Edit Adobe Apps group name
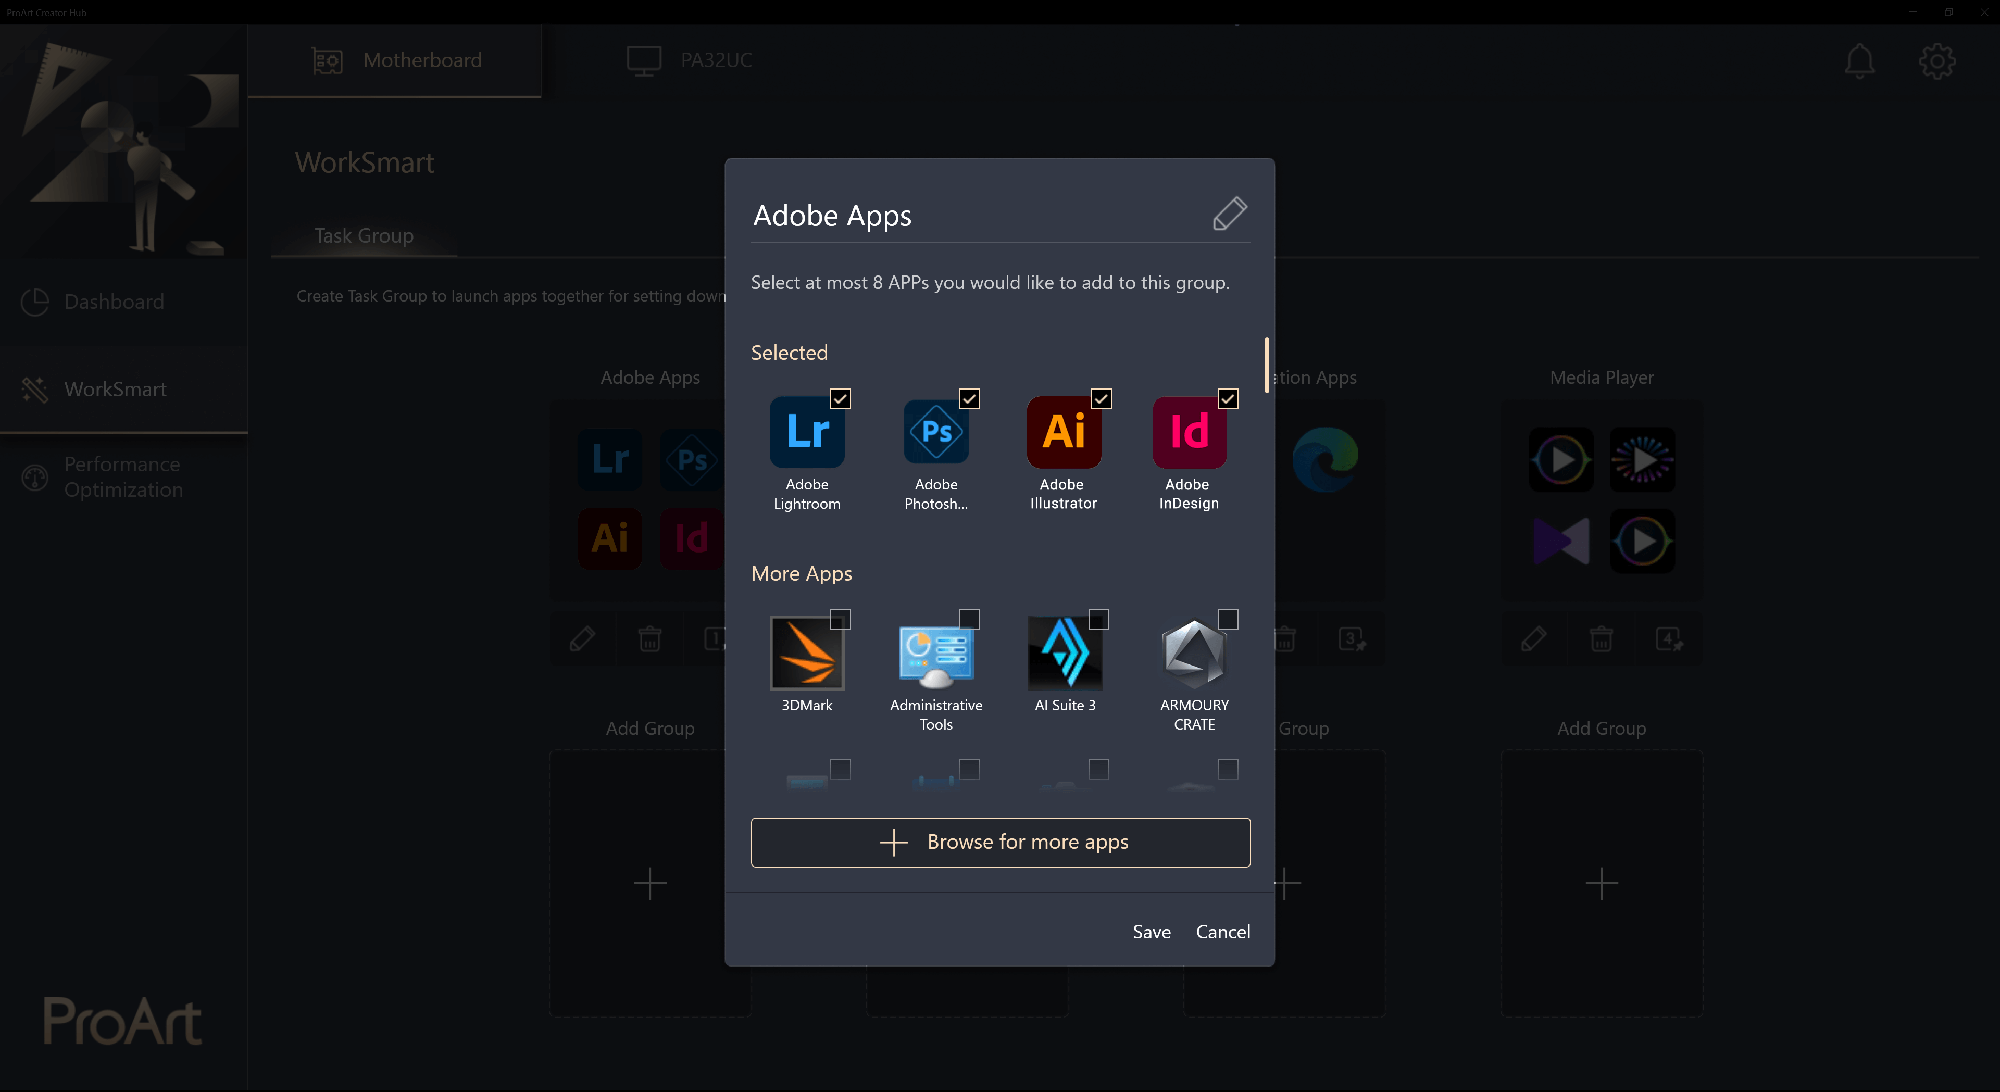Image resolution: width=2000 pixels, height=1092 pixels. point(1228,212)
